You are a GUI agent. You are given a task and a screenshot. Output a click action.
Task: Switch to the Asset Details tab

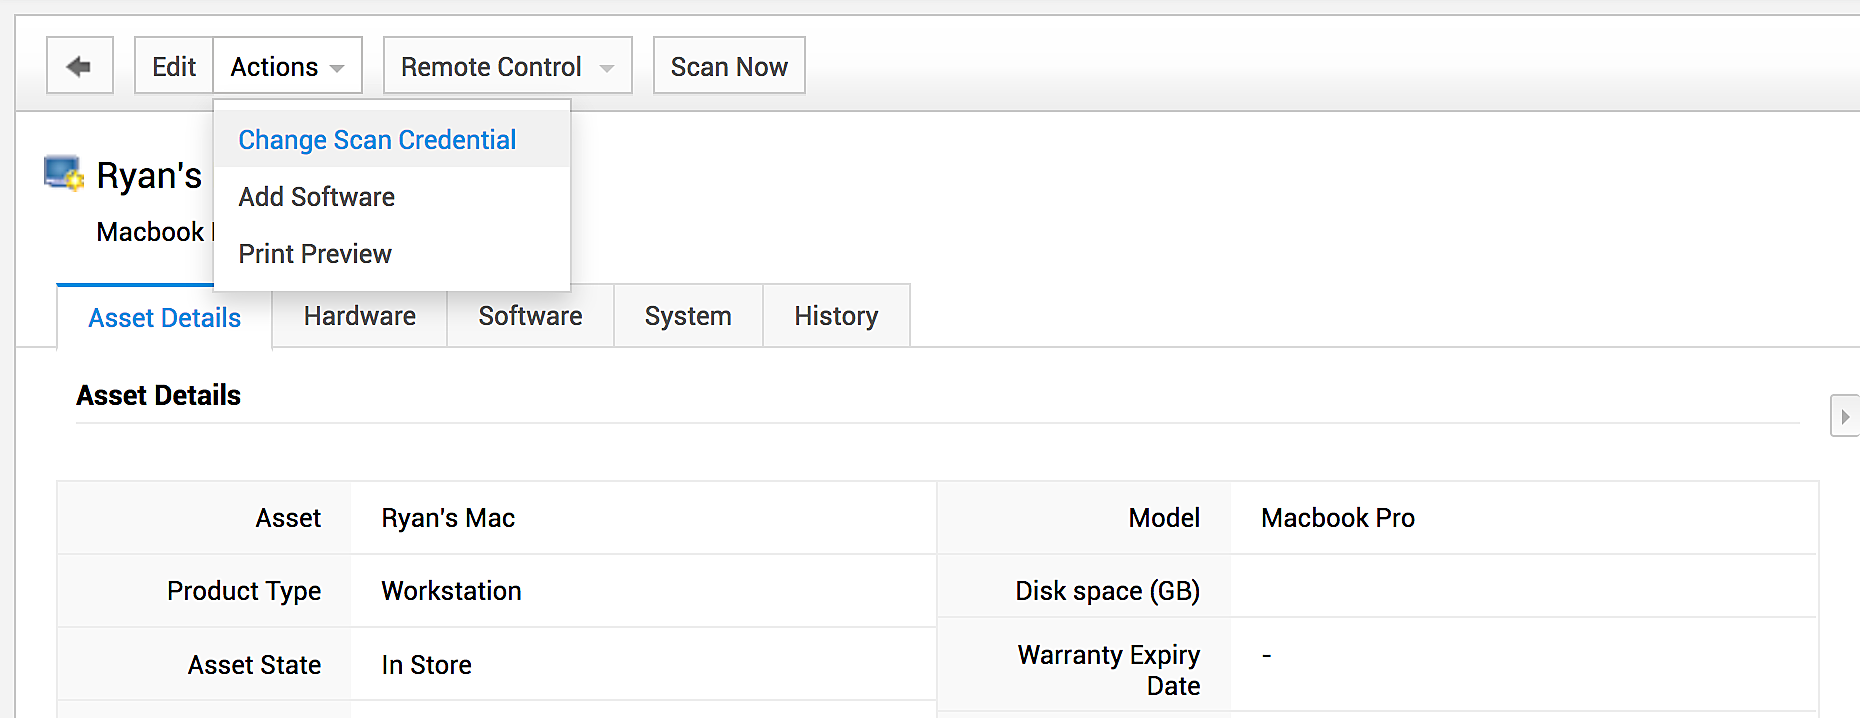pos(165,318)
